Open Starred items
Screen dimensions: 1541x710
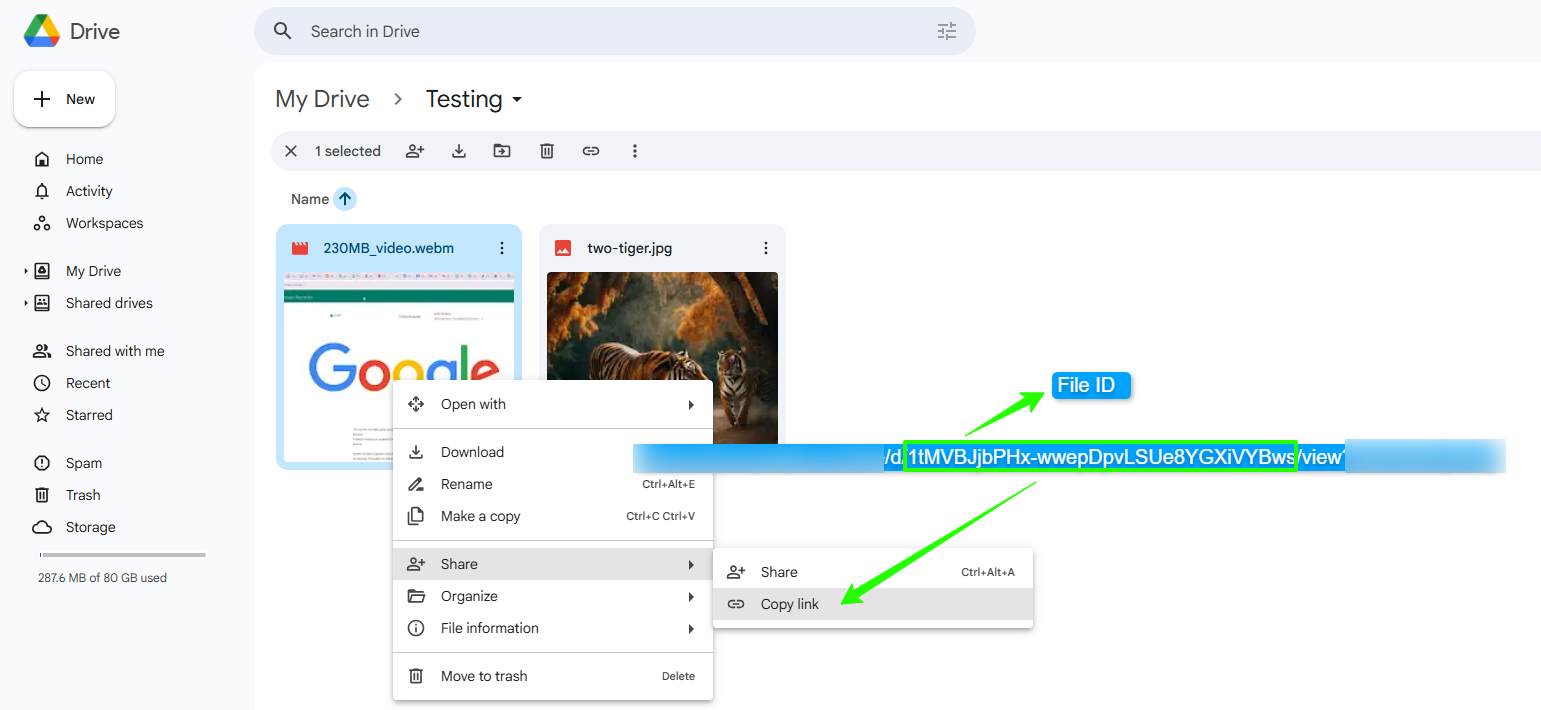tap(89, 415)
